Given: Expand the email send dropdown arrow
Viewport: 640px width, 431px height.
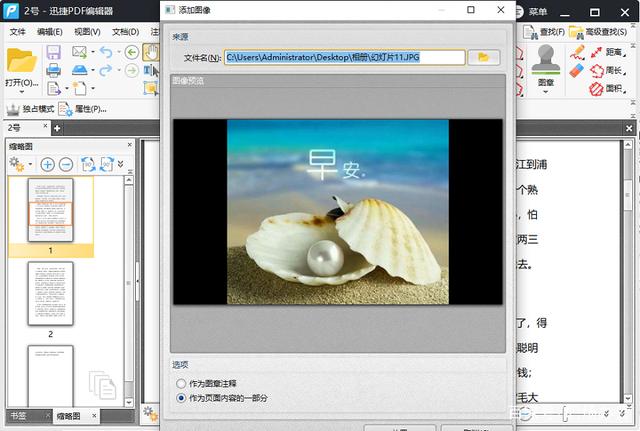Looking at the screenshot, I should [93, 52].
